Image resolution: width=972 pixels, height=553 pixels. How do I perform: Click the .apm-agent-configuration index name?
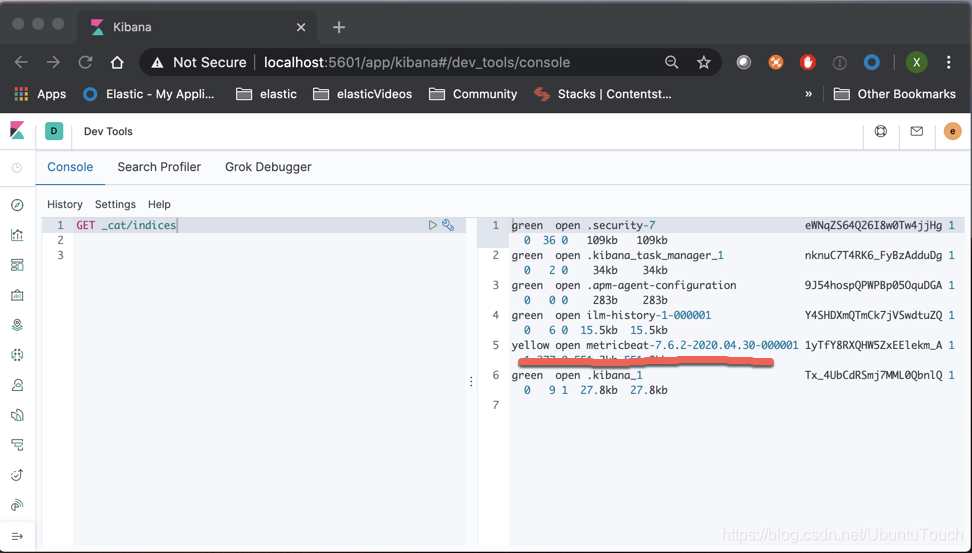(x=661, y=285)
